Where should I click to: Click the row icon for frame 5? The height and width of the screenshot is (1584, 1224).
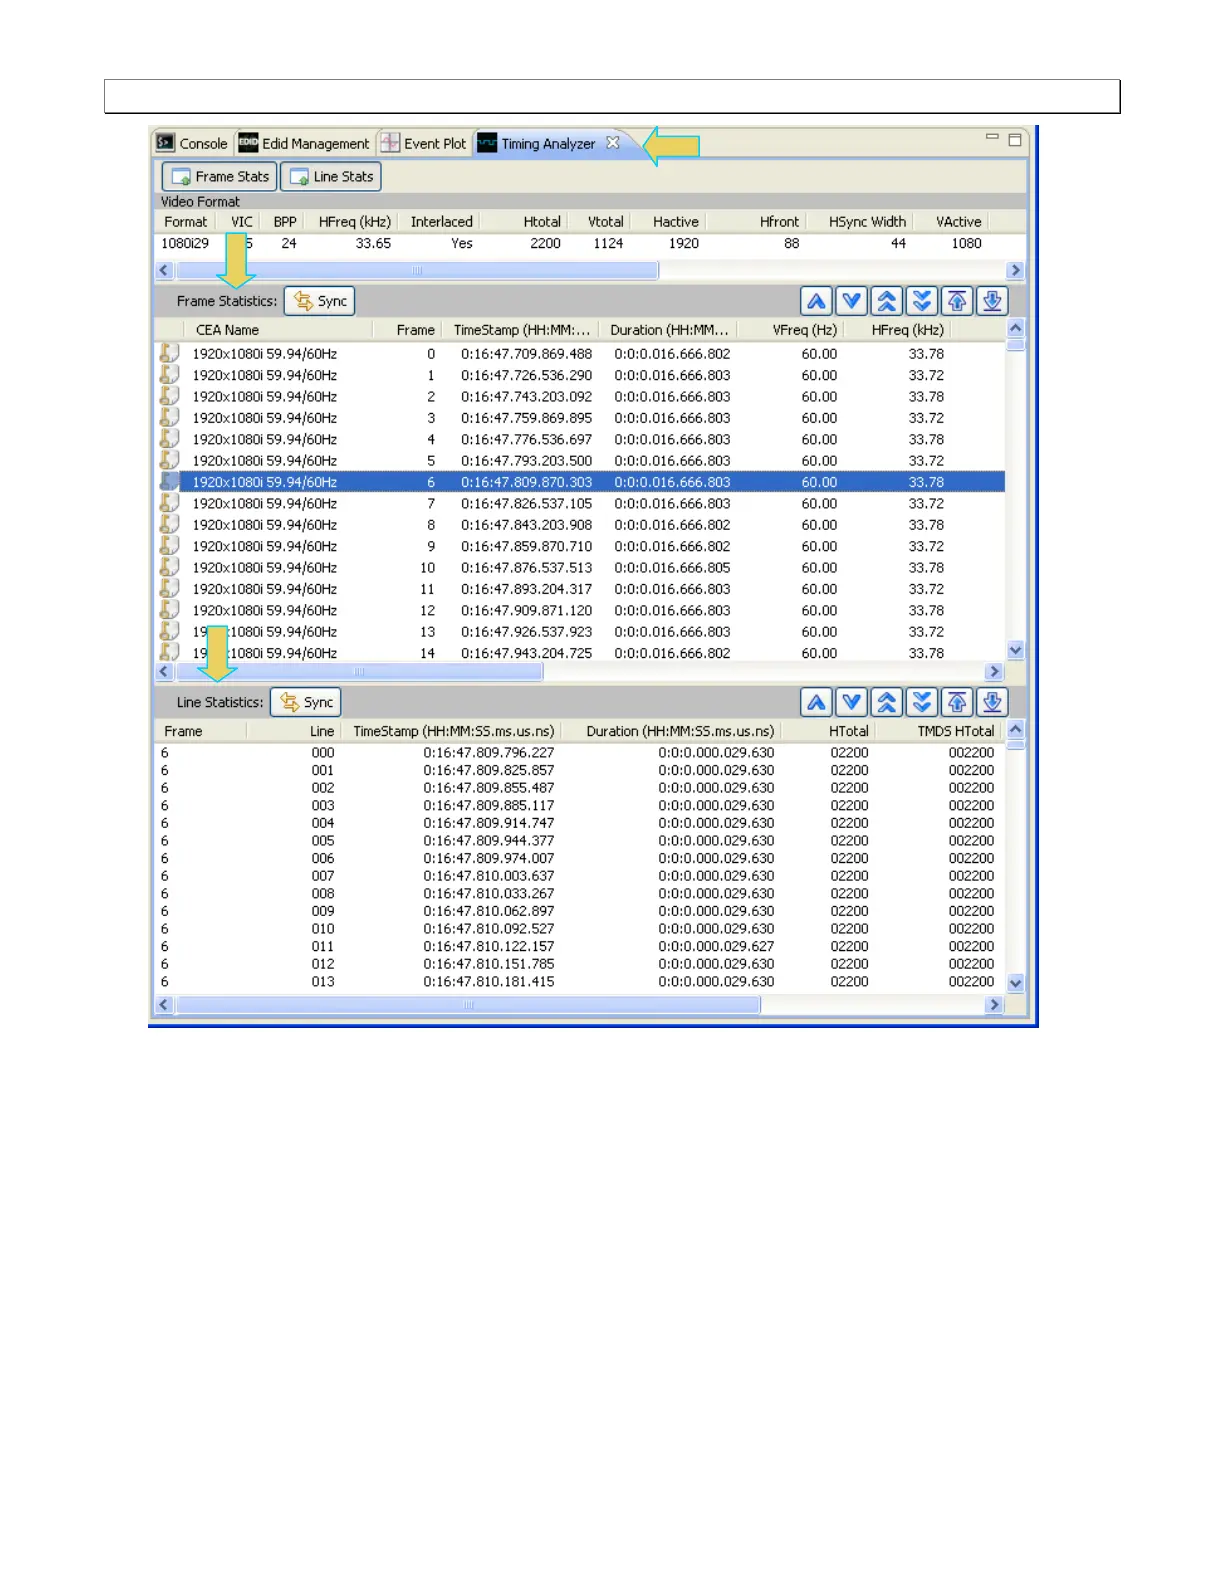[x=170, y=460]
